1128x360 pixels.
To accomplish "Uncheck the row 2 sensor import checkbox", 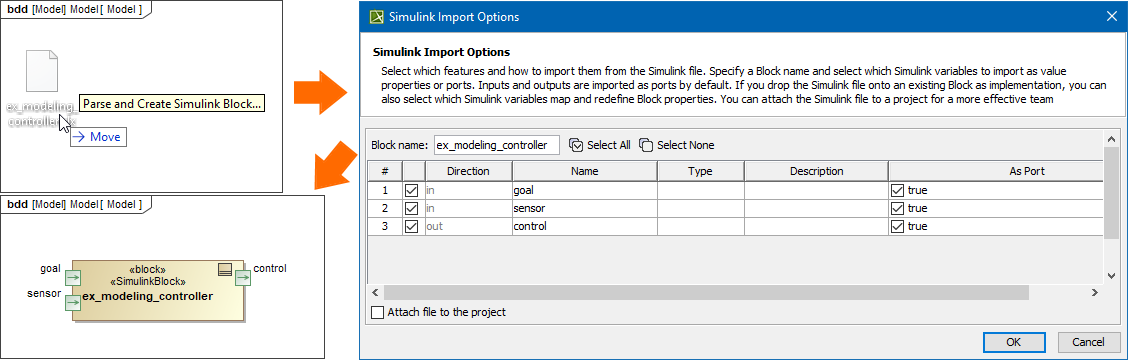I will point(411,208).
